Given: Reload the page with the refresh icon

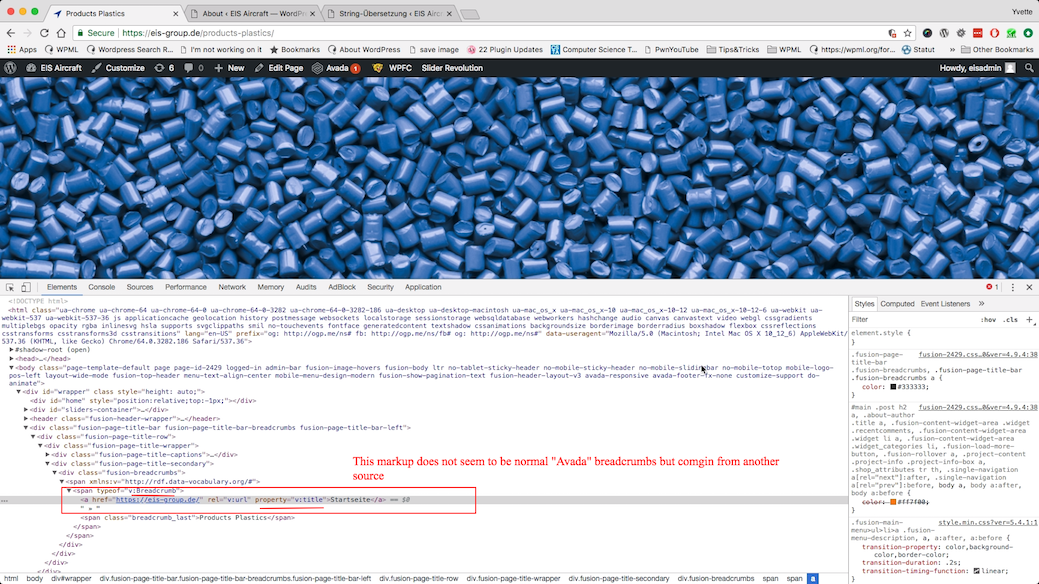Looking at the screenshot, I should tap(44, 32).
